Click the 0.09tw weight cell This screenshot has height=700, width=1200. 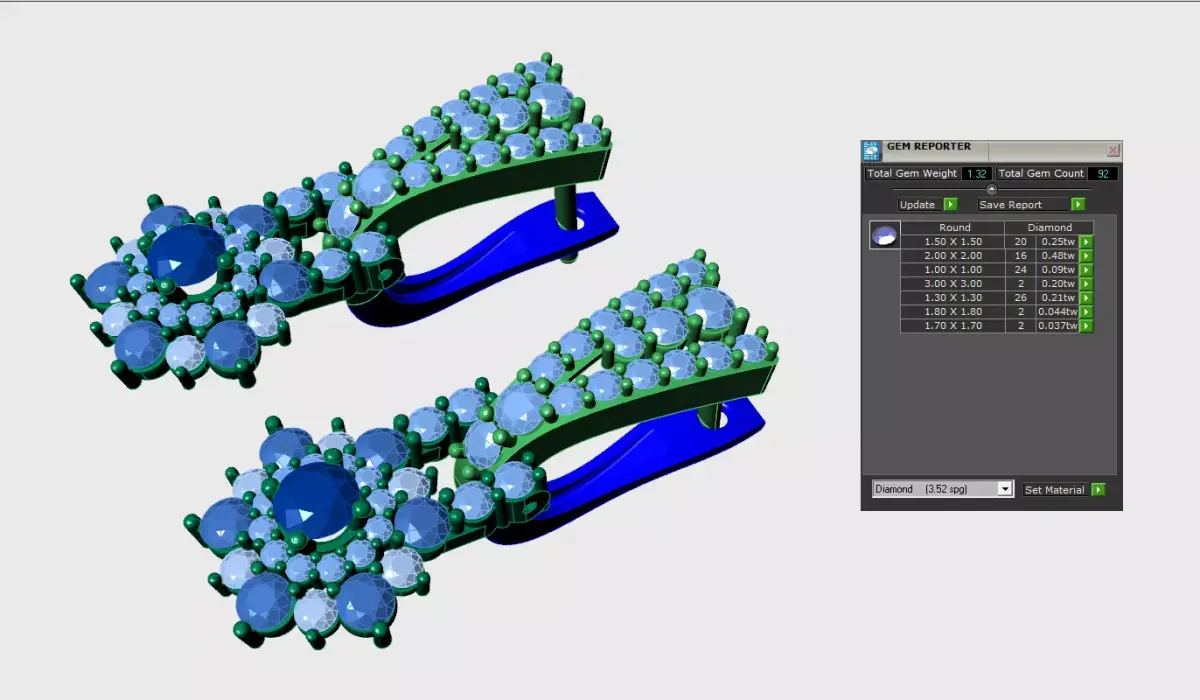1058,269
